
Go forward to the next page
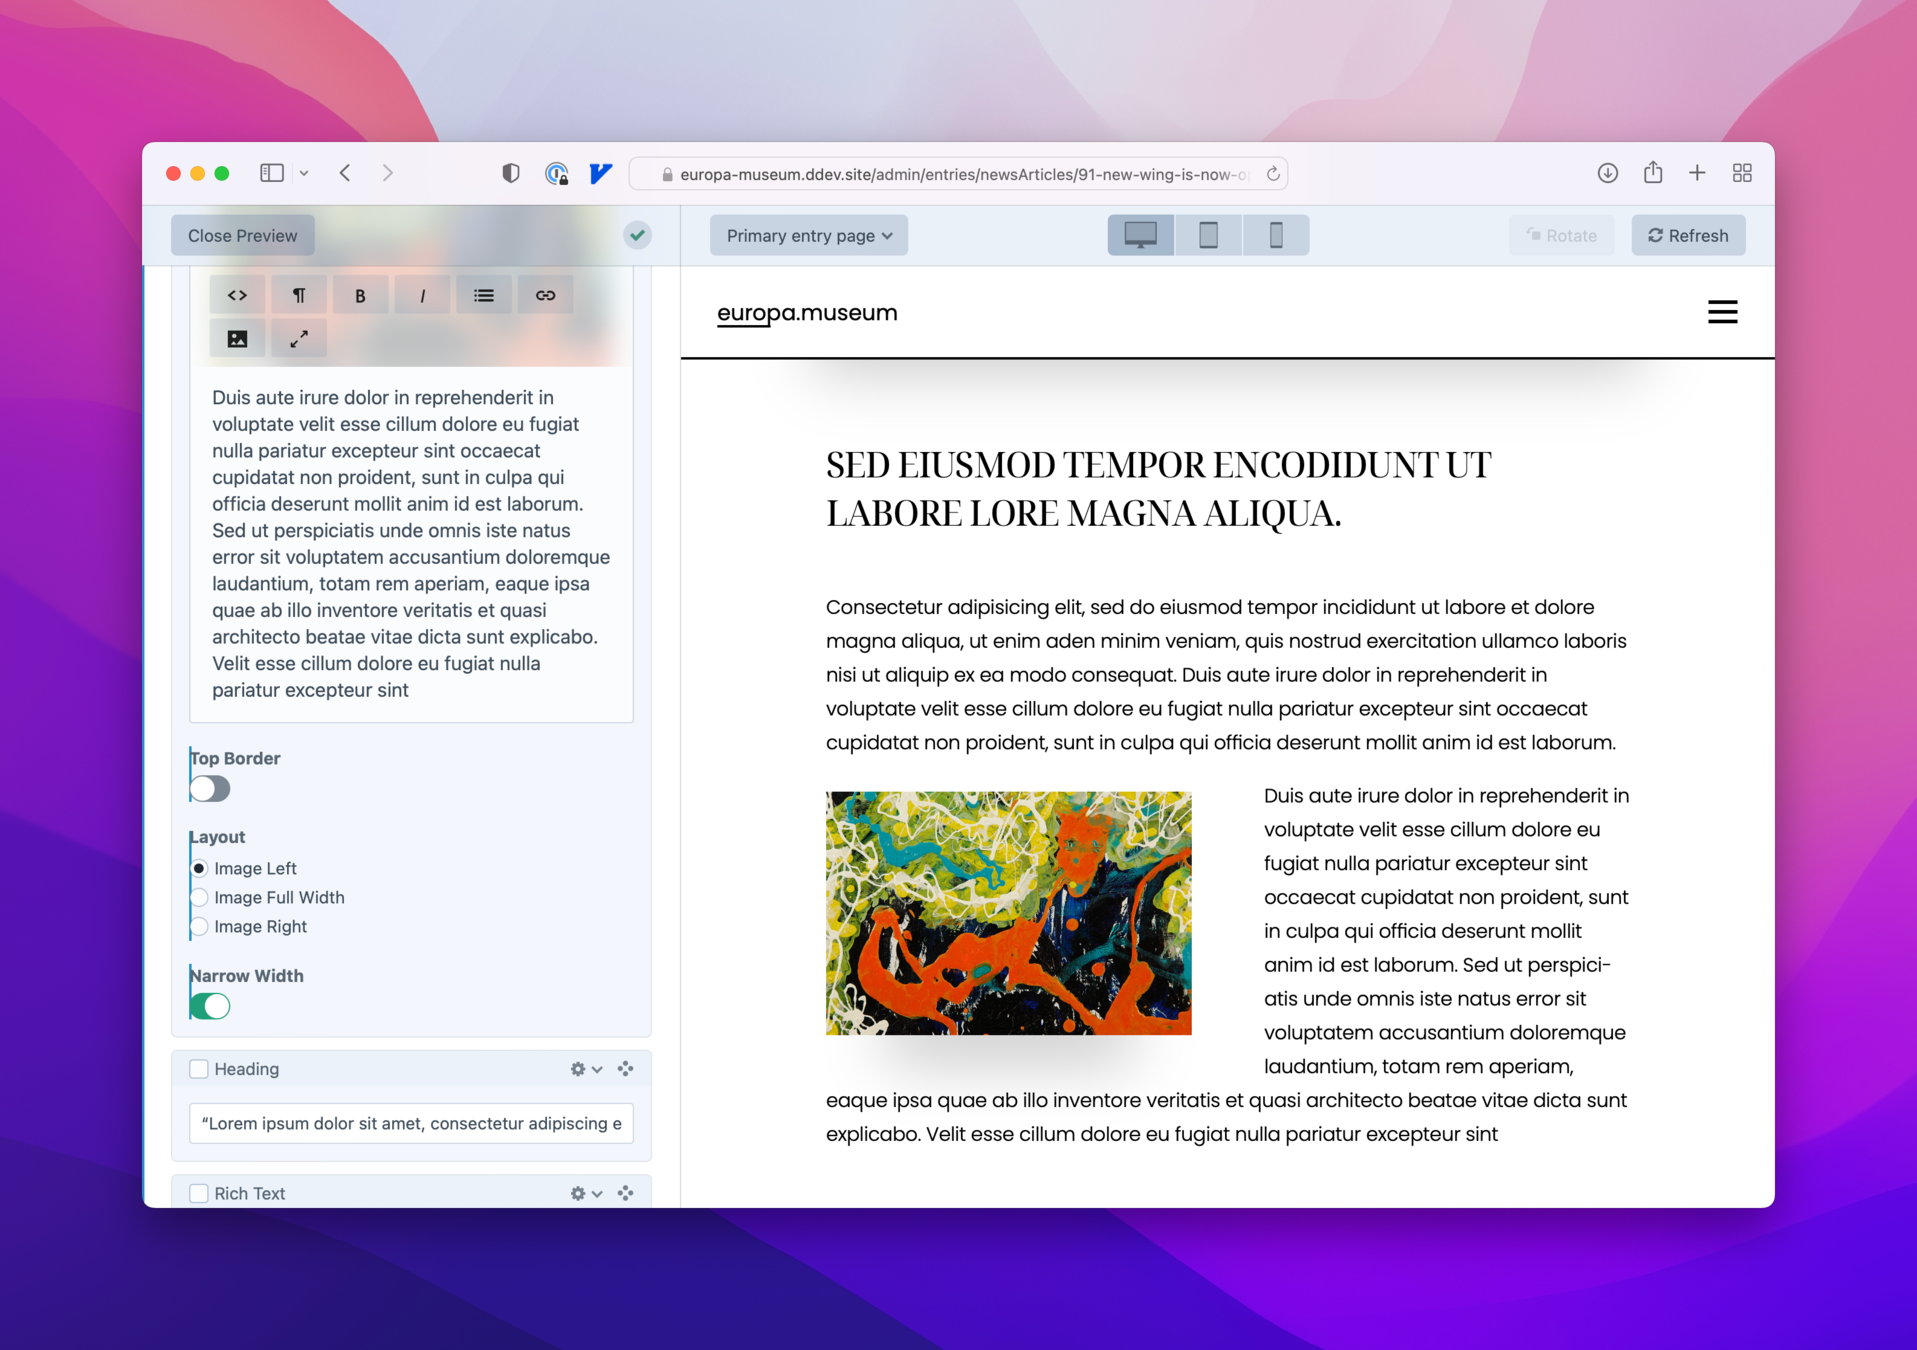[388, 173]
